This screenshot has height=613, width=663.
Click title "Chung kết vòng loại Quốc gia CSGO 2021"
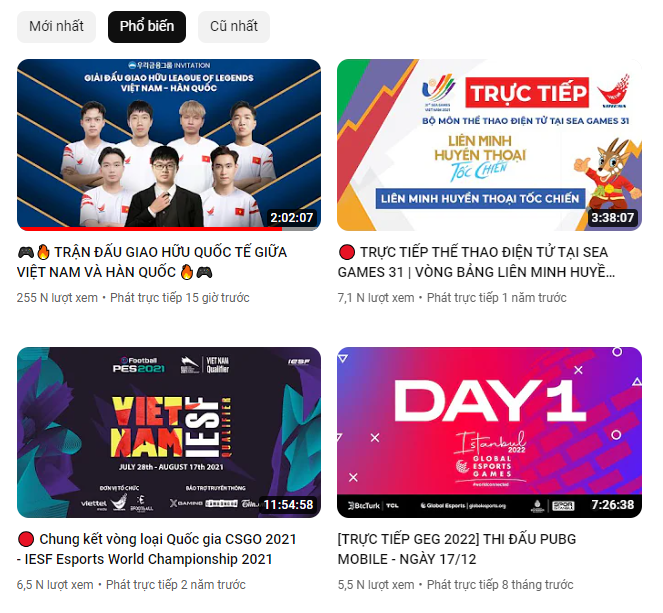click(157, 549)
